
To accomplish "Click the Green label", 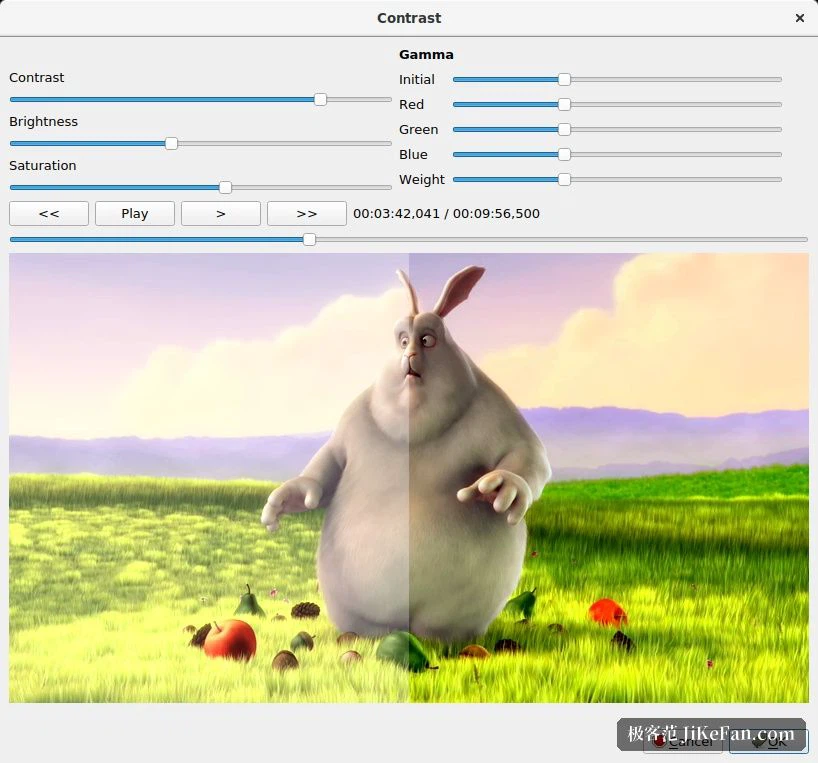I will pyautogui.click(x=418, y=130).
